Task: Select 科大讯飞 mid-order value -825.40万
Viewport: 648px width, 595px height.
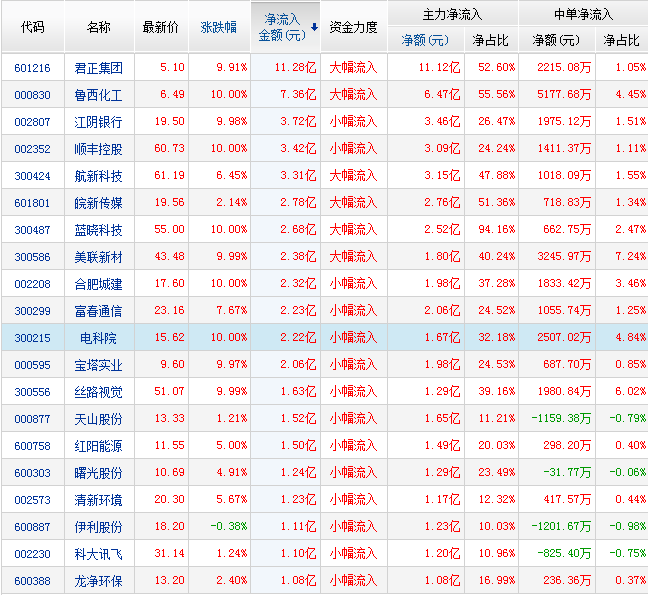Action: point(564,553)
